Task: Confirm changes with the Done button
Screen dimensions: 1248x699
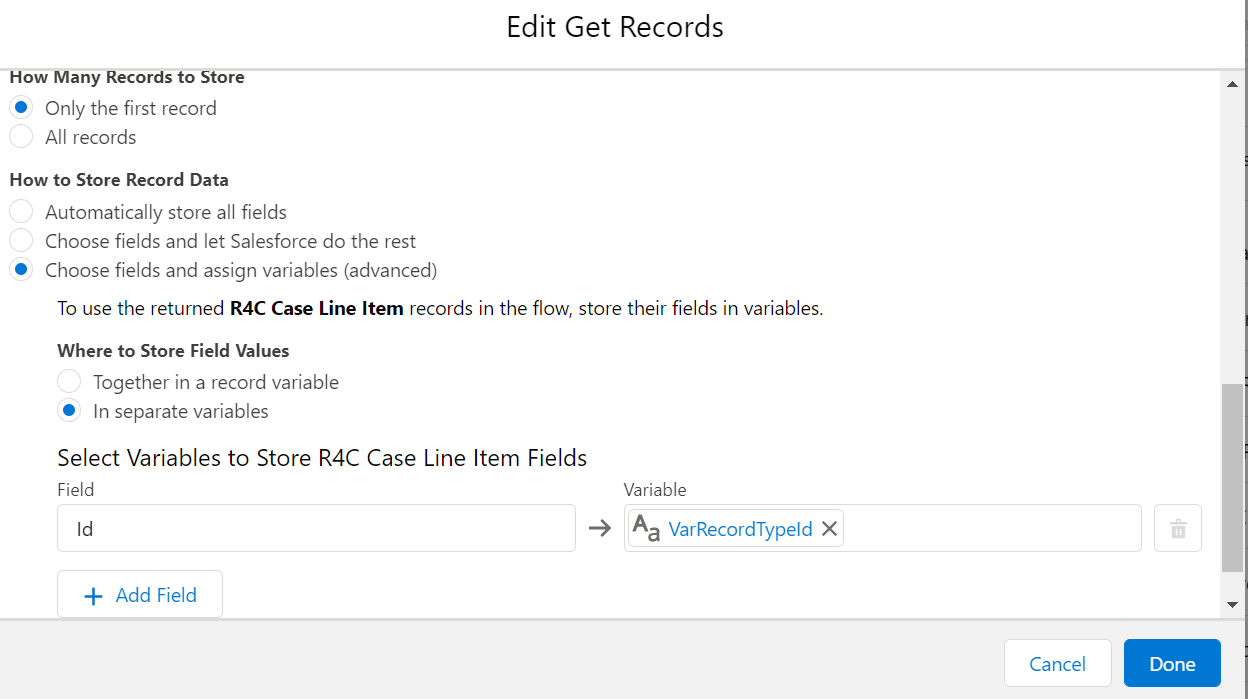Action: click(x=1172, y=664)
